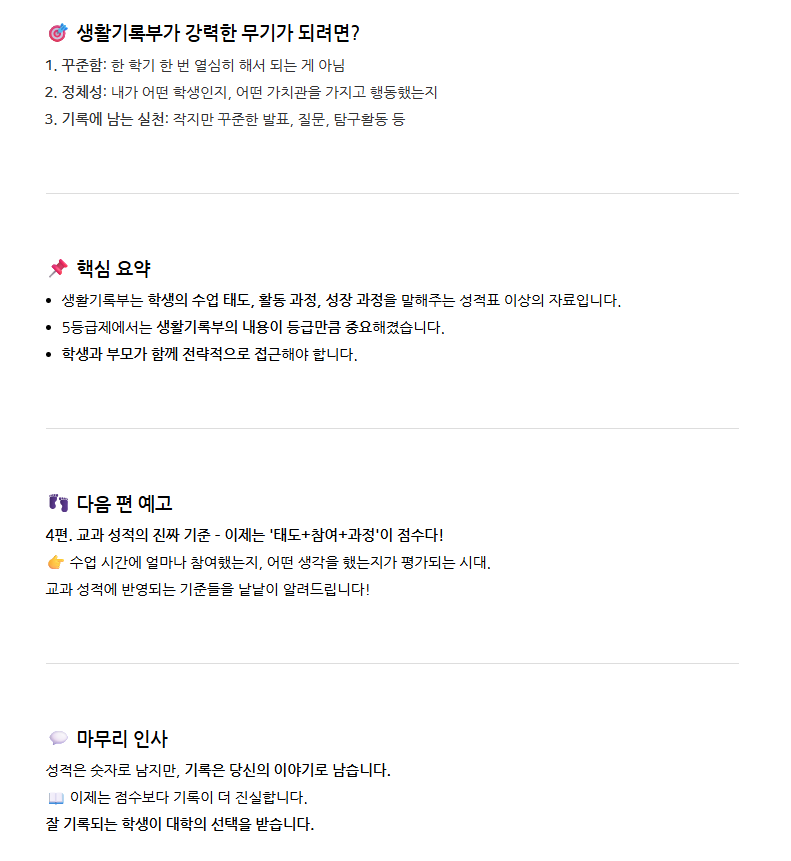Click the closing line 잘 기록되는 학생이

point(180,824)
